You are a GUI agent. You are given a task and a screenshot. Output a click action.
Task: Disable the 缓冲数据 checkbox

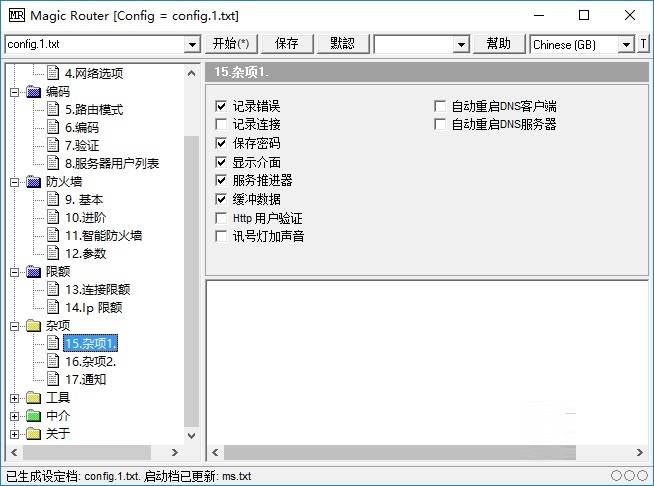[221, 199]
